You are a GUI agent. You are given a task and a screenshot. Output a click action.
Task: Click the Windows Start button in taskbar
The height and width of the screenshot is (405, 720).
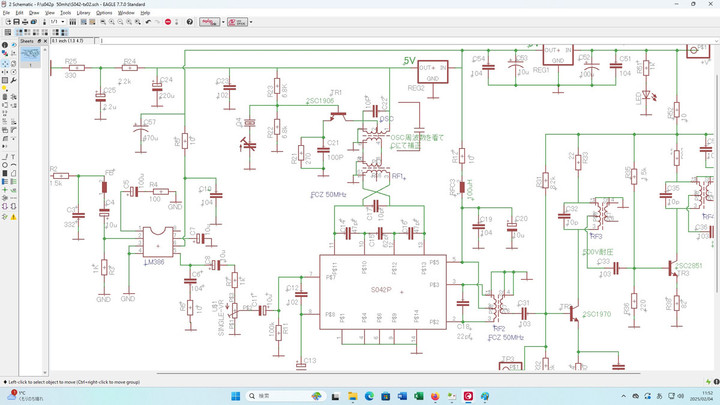coord(235,396)
